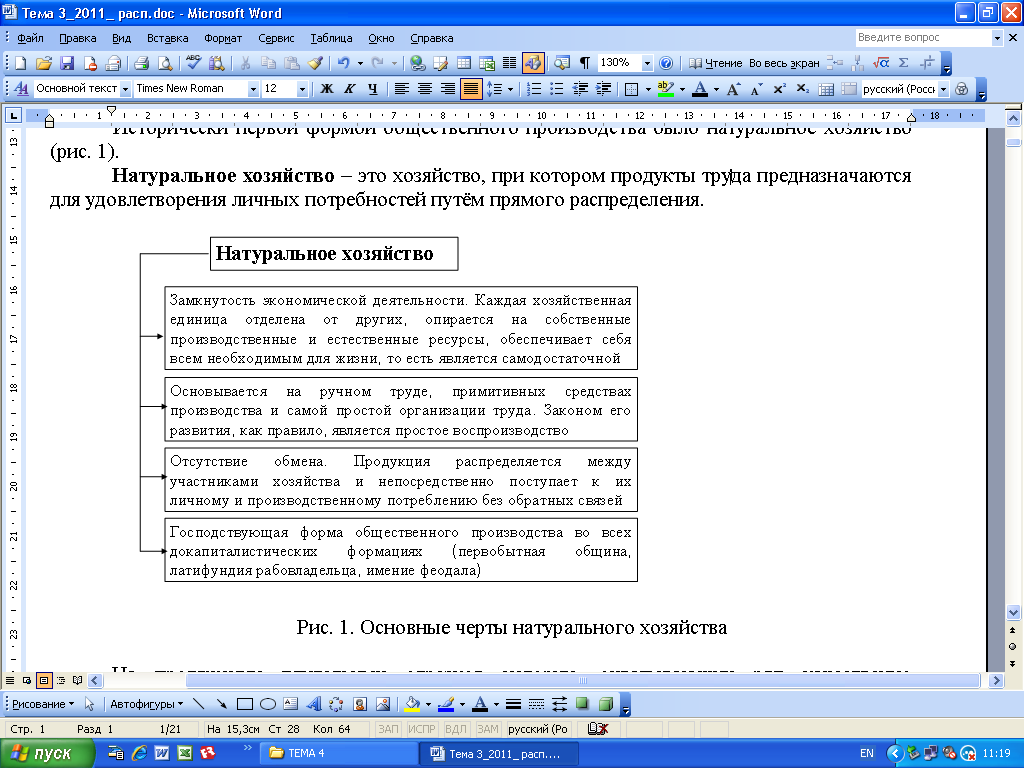Open the Таблица menu

coord(331,39)
